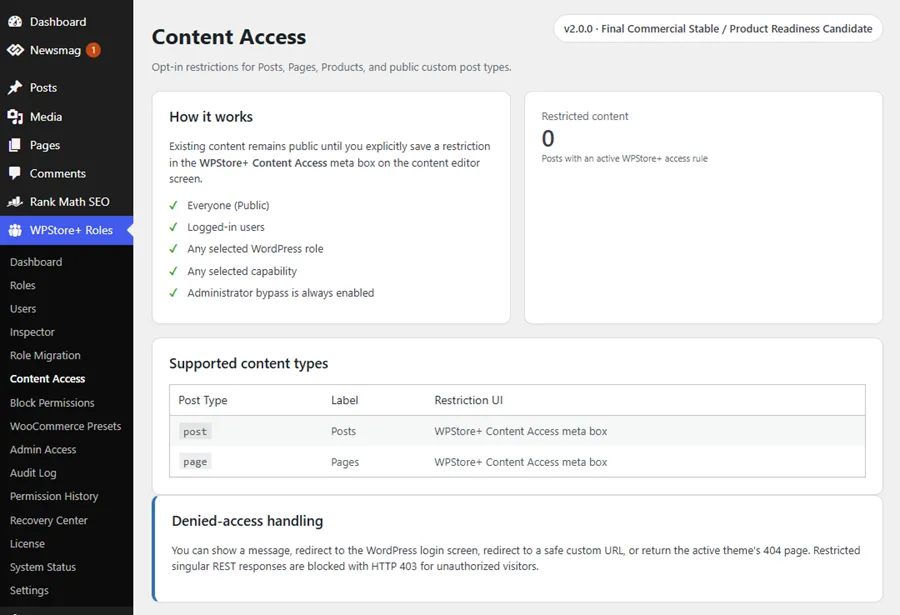Image resolution: width=900 pixels, height=615 pixels.
Task: Click the 'Restricted content' label
Action: pos(585,116)
